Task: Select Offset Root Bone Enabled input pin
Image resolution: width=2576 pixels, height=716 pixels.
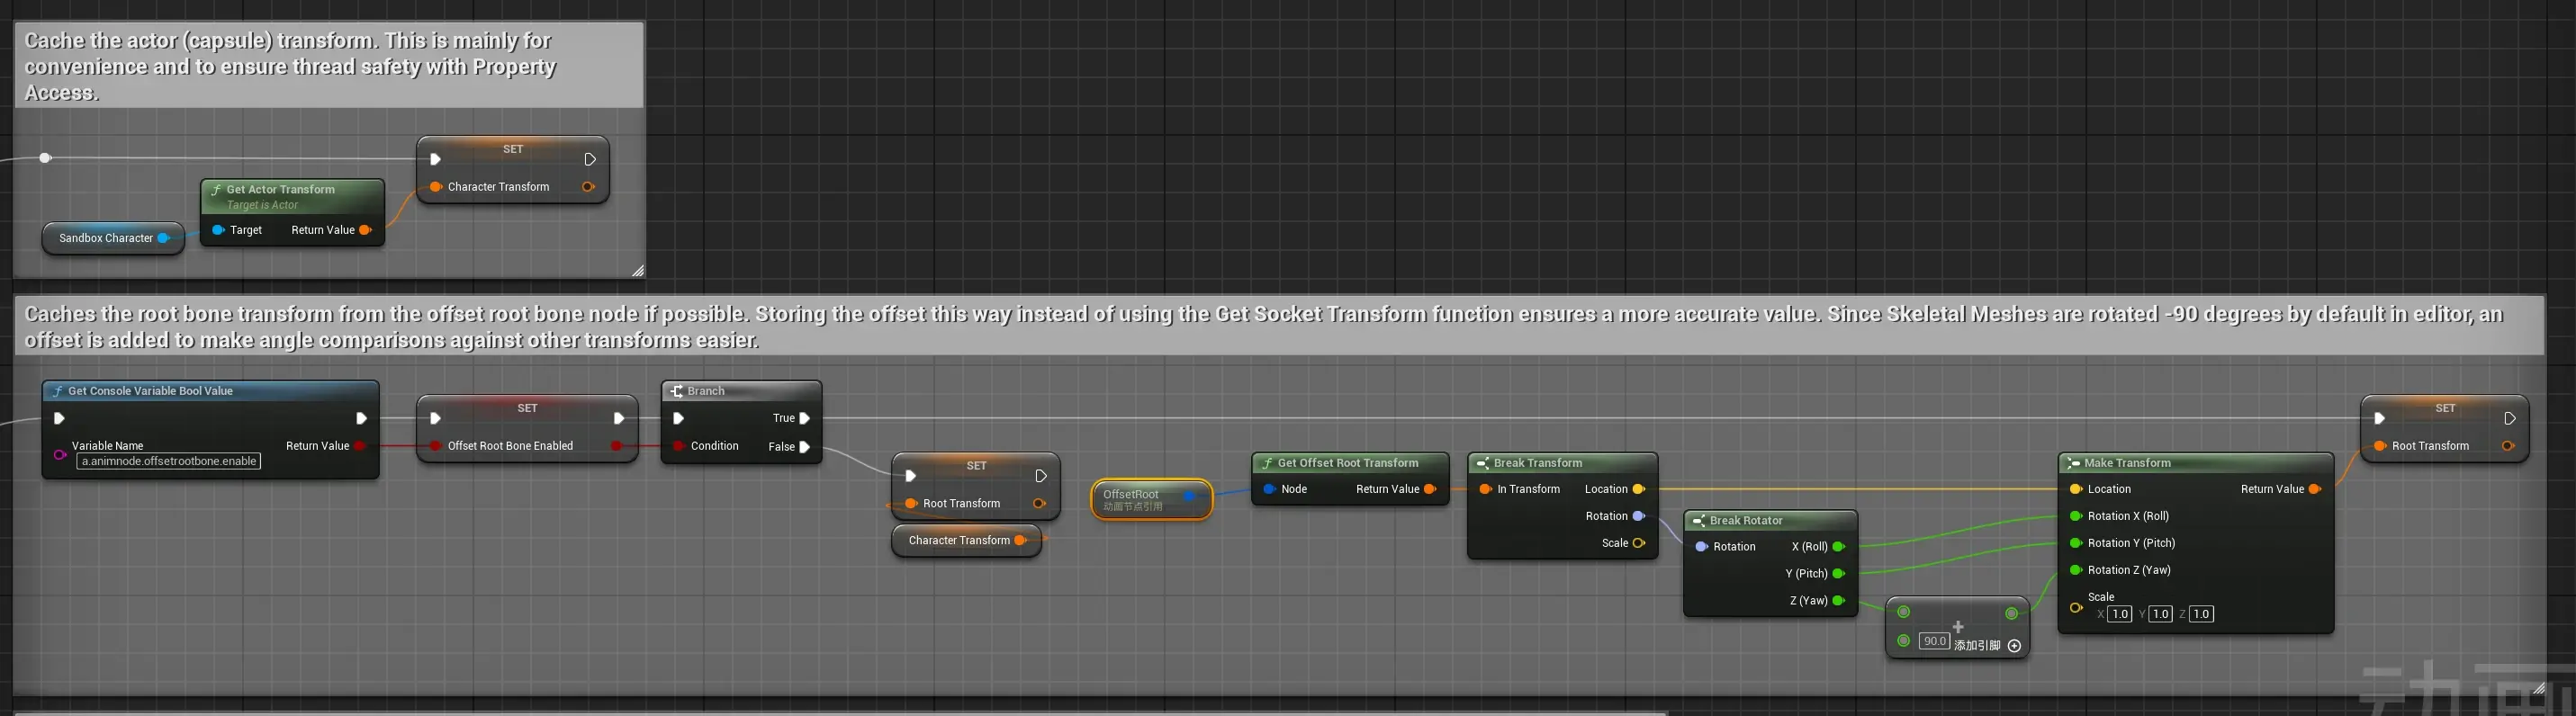Action: pos(436,446)
